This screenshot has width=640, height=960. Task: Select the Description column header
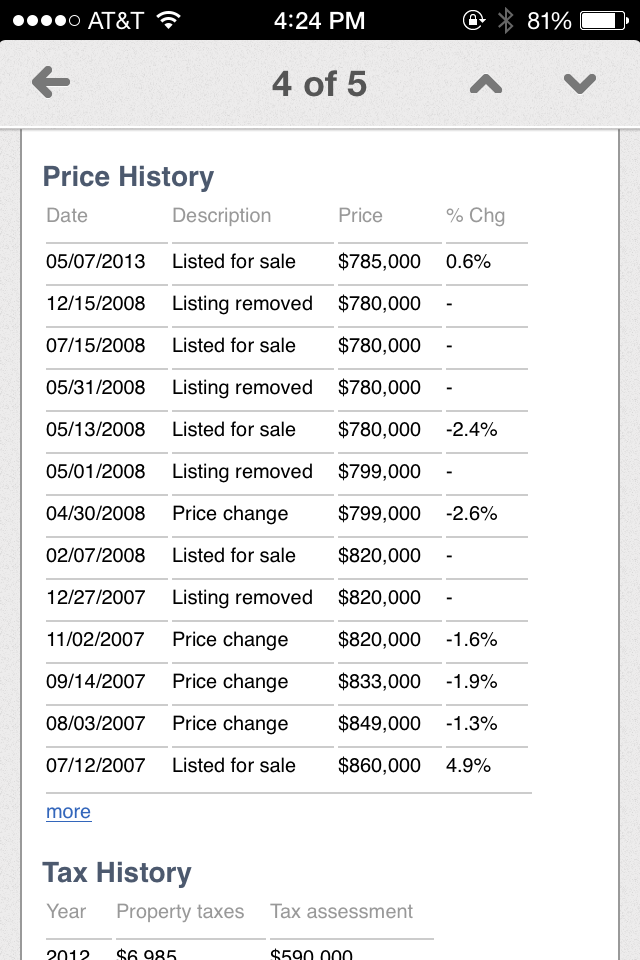click(x=222, y=216)
